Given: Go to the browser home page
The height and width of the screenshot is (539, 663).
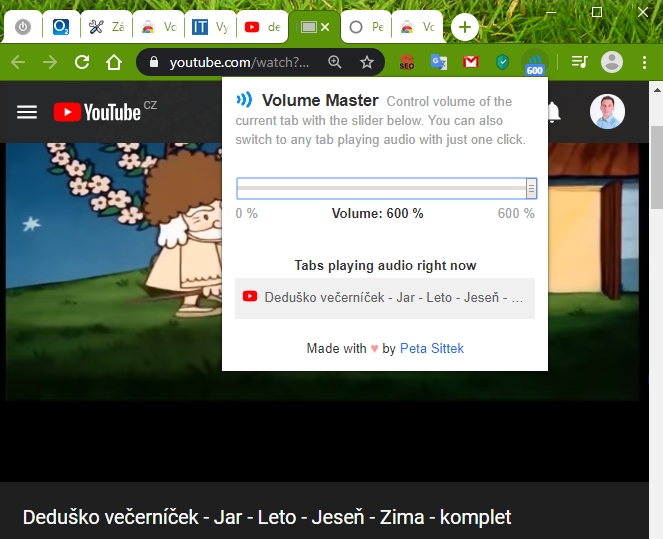Looking at the screenshot, I should (114, 63).
